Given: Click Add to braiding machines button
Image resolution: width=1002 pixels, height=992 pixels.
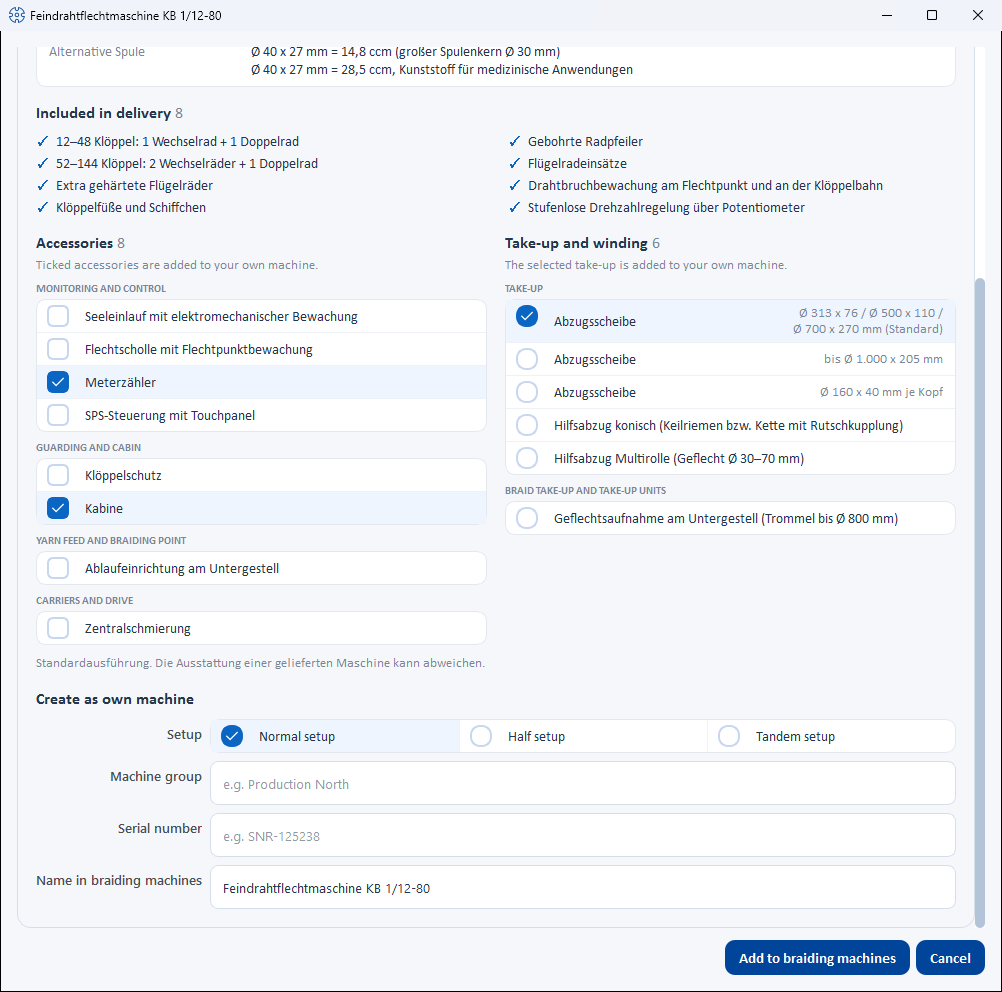Looking at the screenshot, I should tap(817, 957).
